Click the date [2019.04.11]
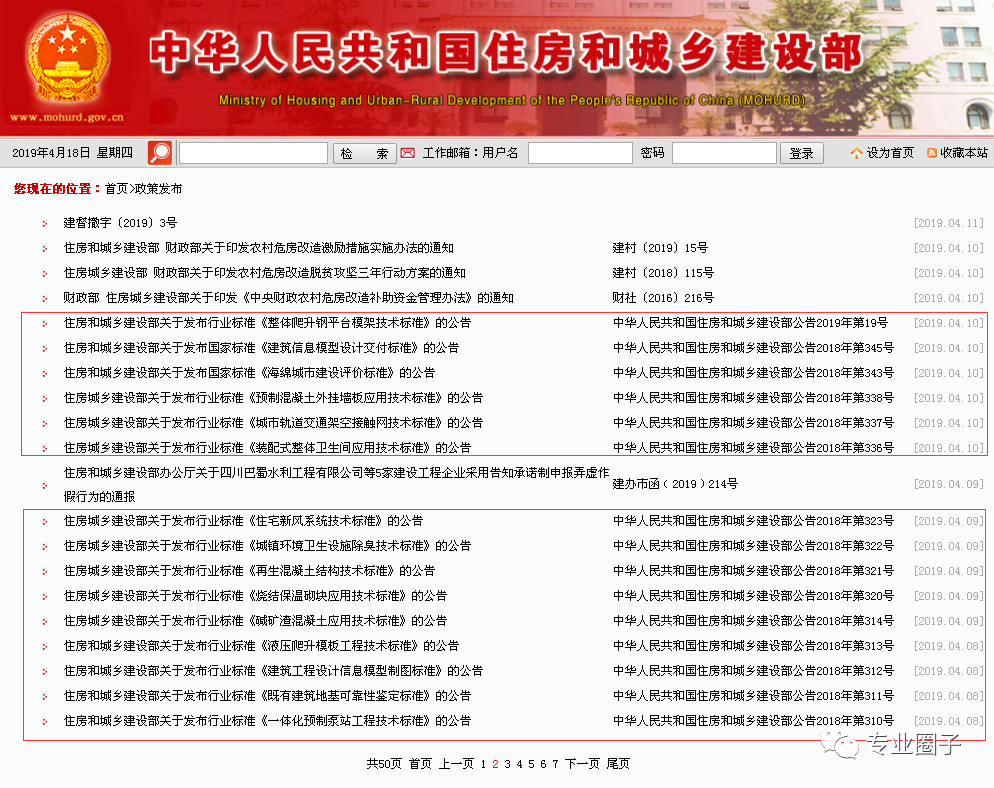994x788 pixels. tap(948, 223)
